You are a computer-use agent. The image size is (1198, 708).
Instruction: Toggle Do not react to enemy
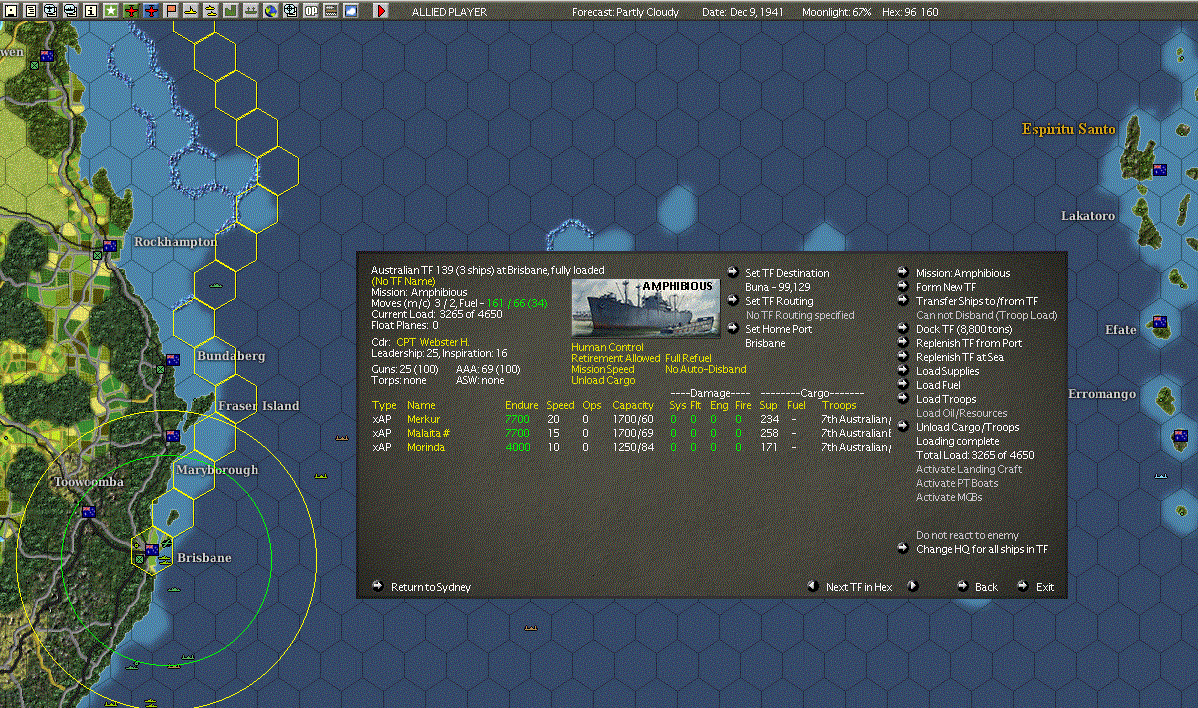coord(967,535)
